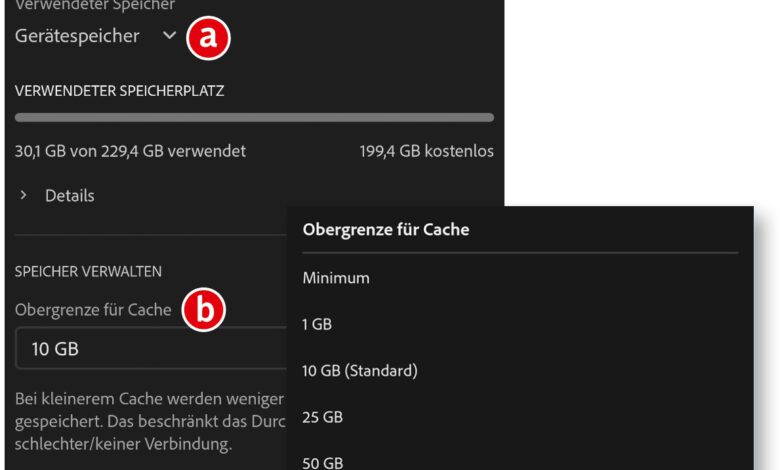Select the 10 GB (Standard) option

coord(359,371)
